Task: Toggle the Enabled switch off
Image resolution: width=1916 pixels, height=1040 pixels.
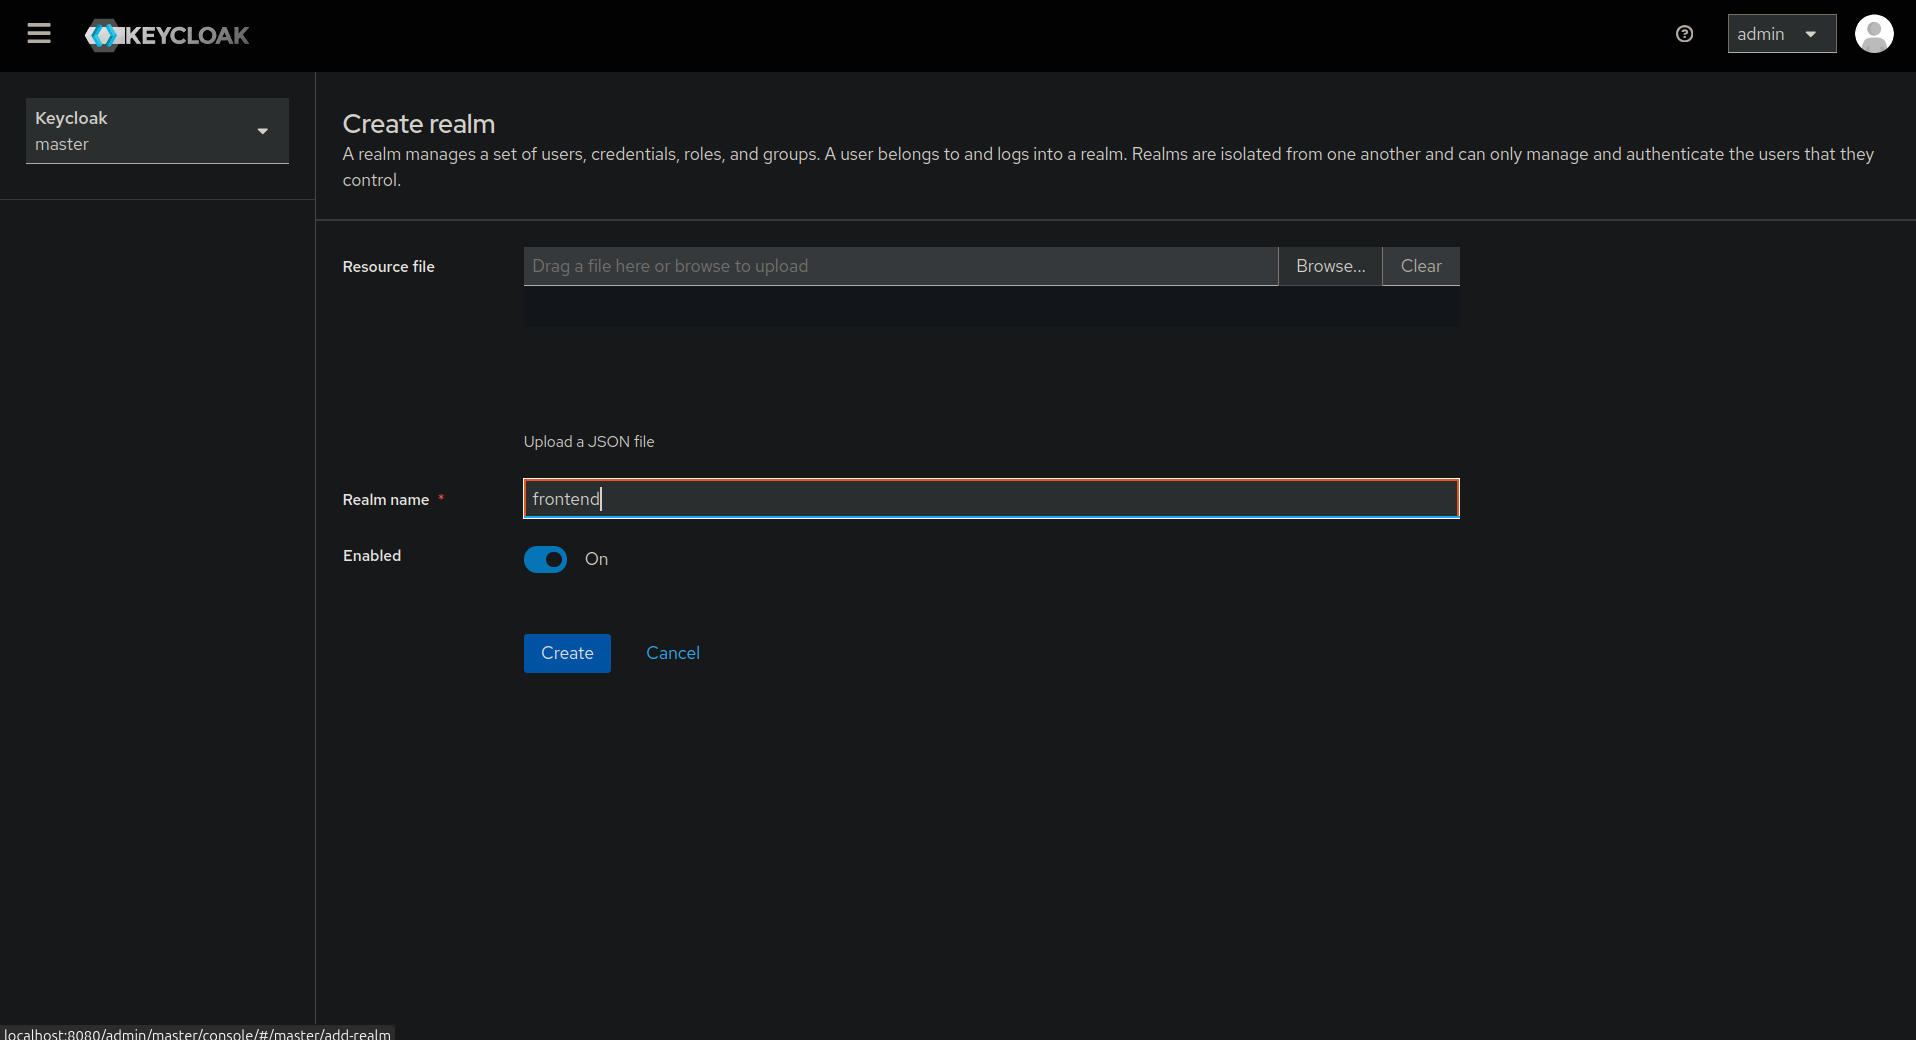Action: pos(545,559)
